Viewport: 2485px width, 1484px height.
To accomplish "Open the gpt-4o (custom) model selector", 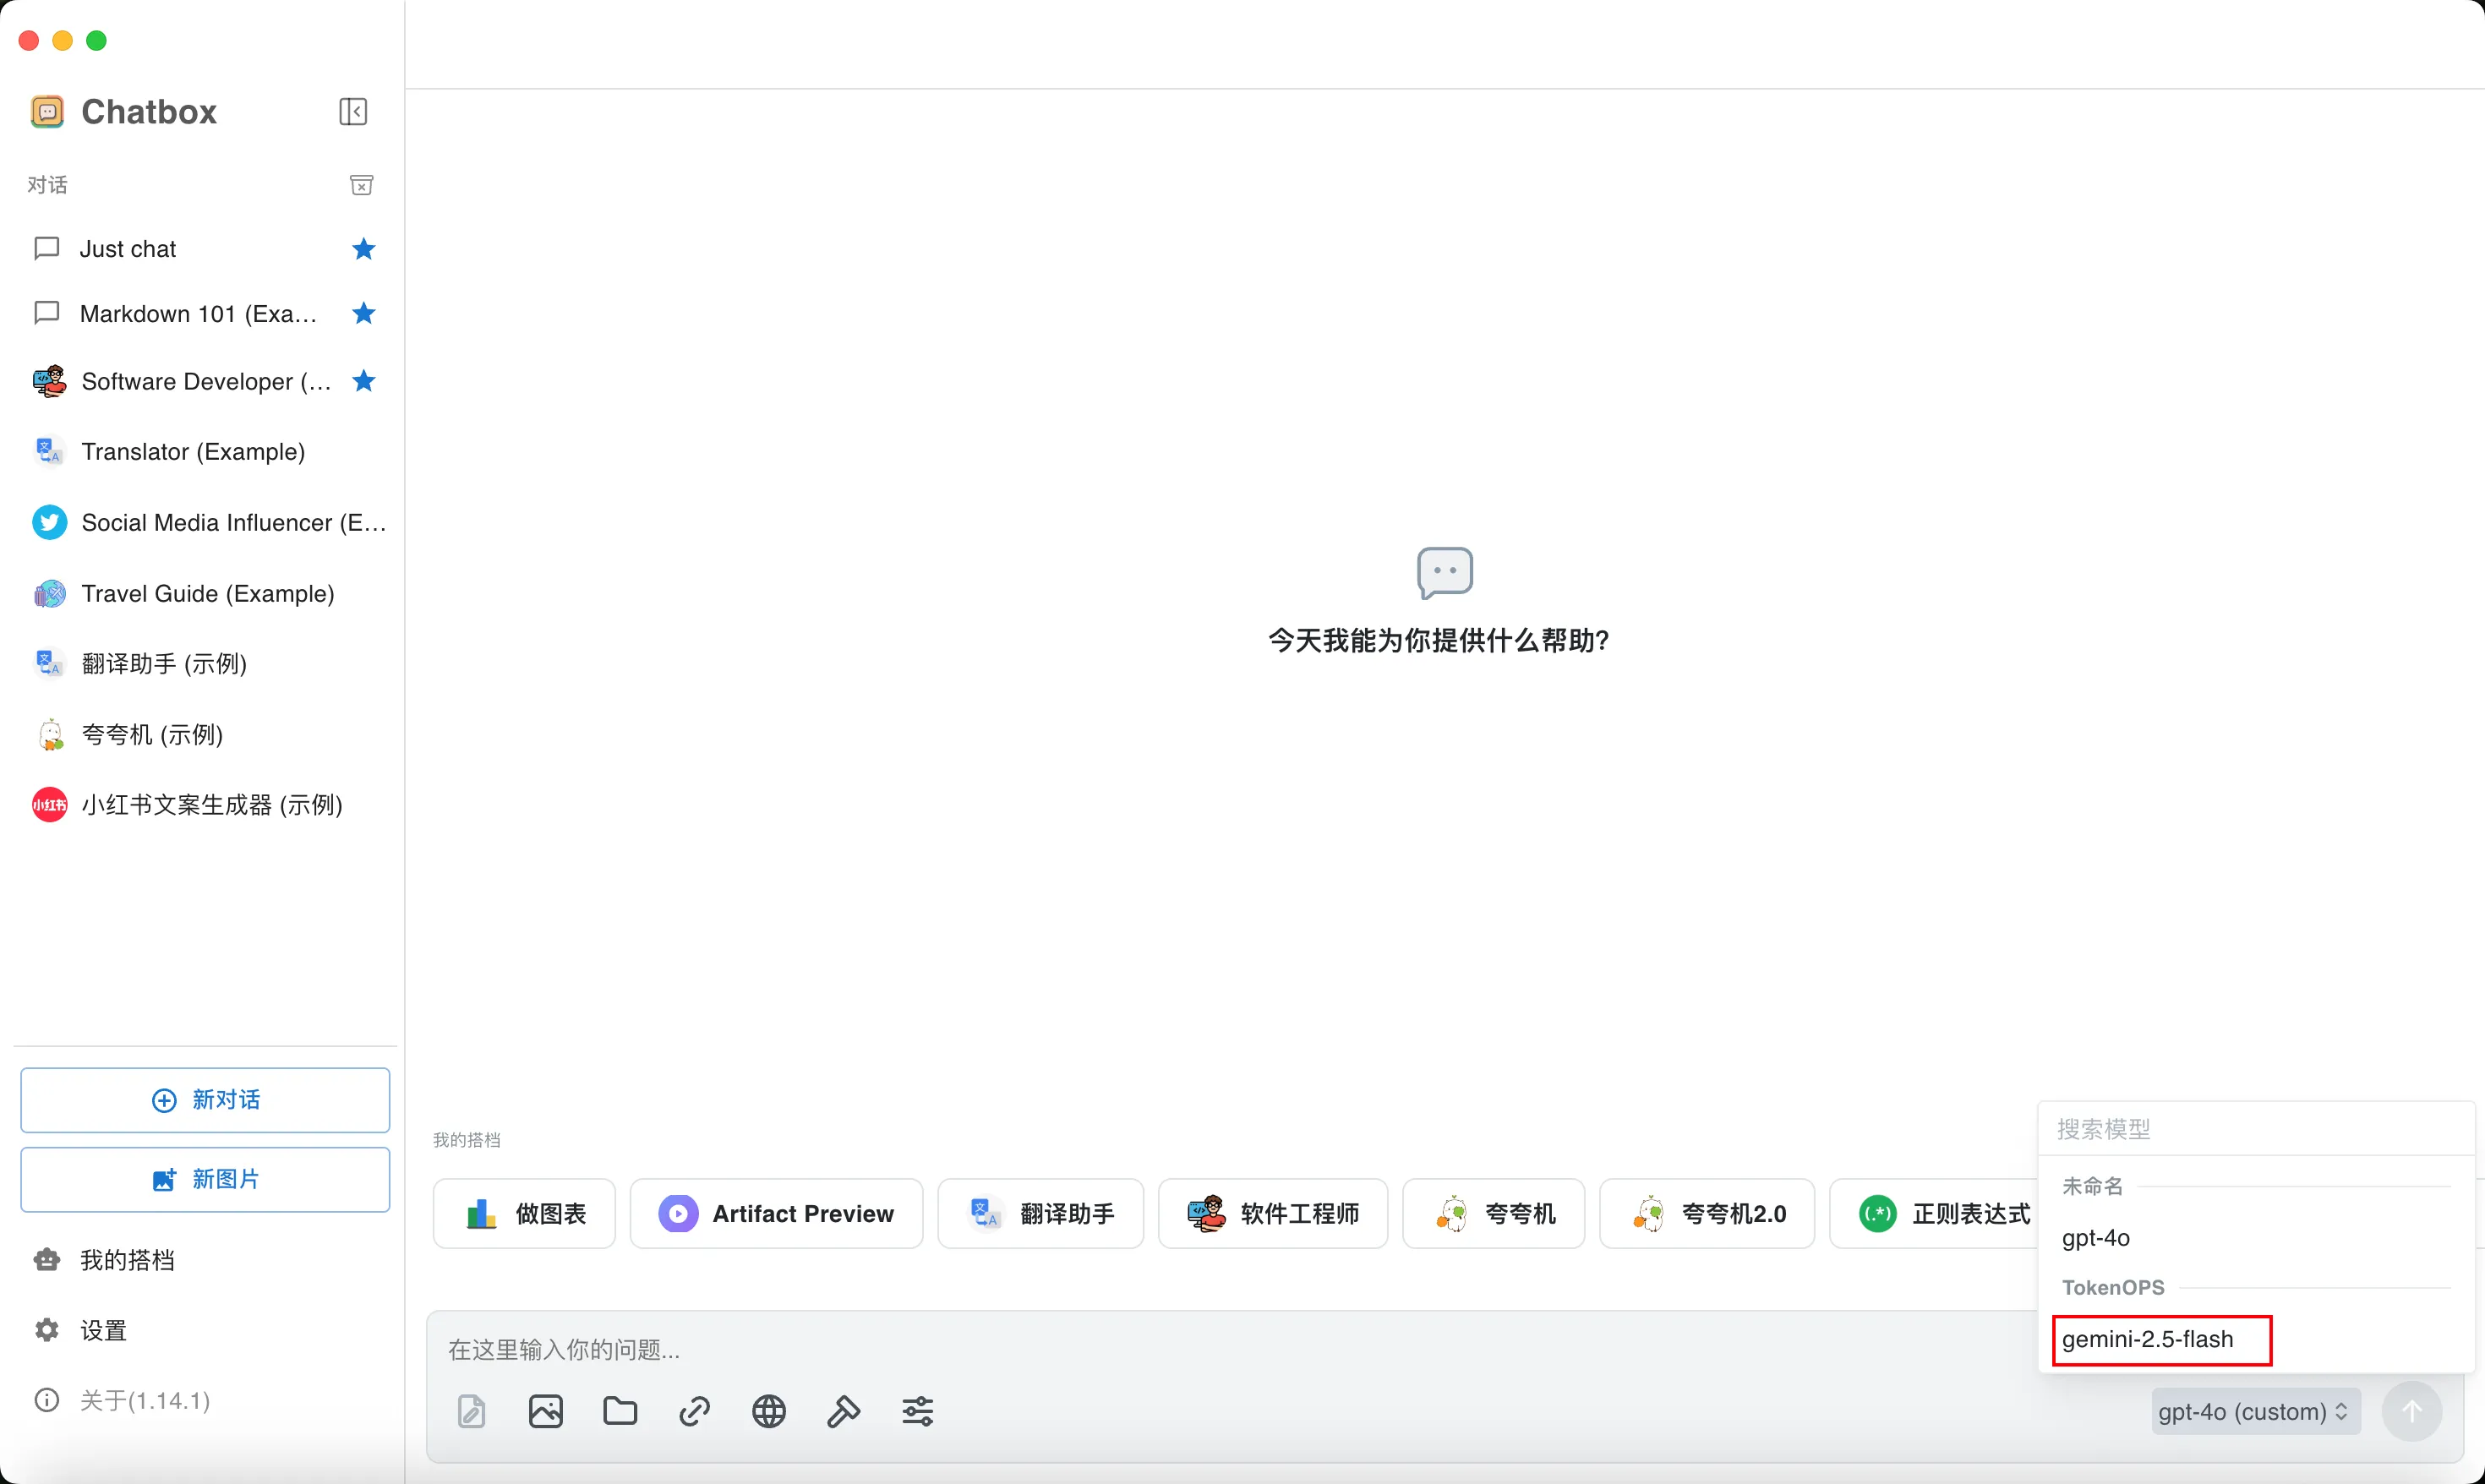I will click(2255, 1411).
